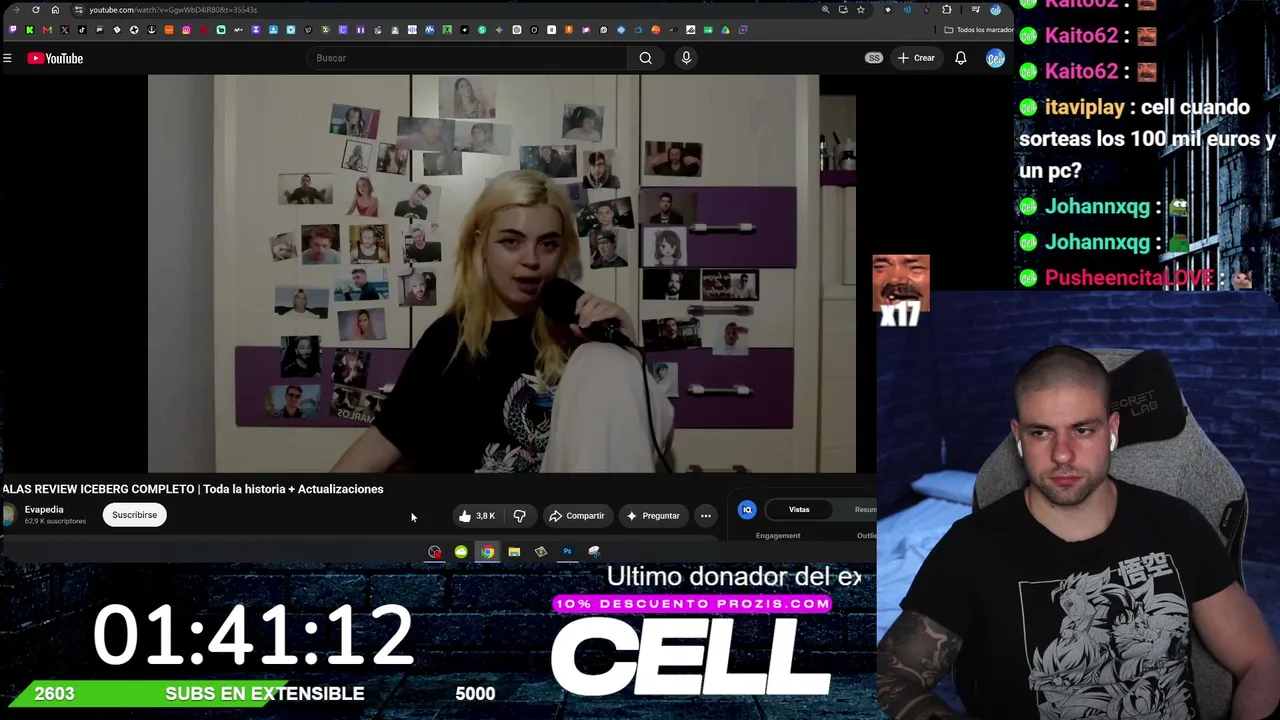Open the TikTok bookmark
Image resolution: width=1280 pixels, height=720 pixels.
(x=82, y=30)
